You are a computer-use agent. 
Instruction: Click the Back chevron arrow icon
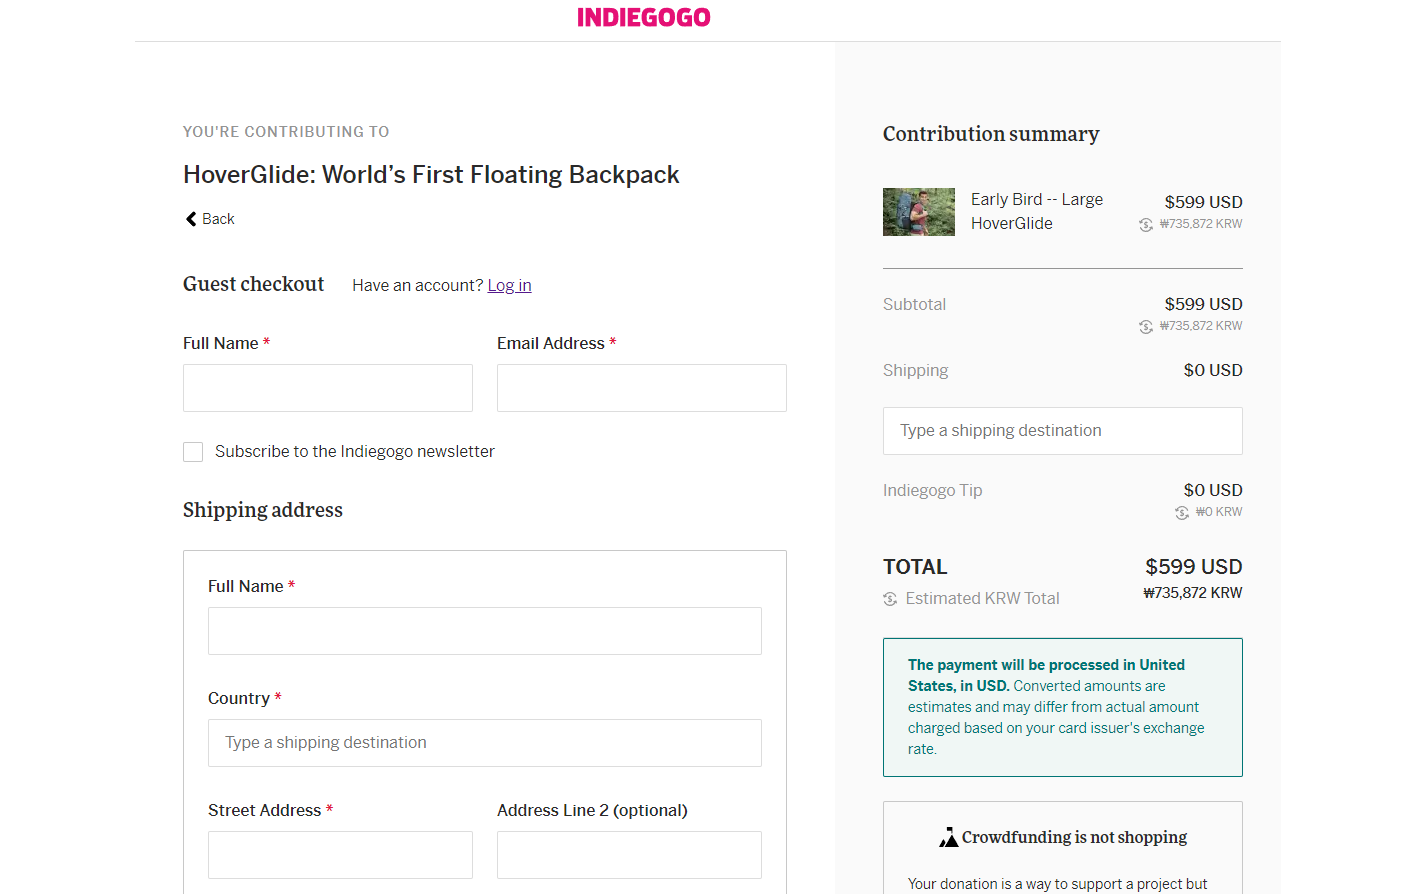coord(191,219)
